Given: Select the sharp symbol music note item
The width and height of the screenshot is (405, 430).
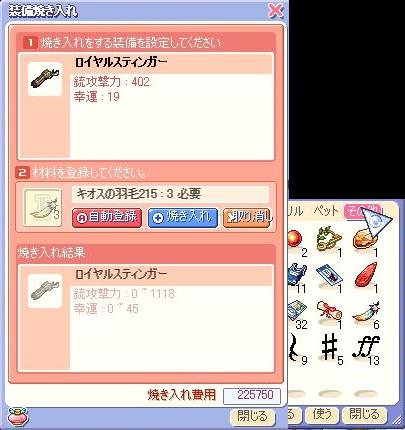Looking at the screenshot, I should (329, 347).
